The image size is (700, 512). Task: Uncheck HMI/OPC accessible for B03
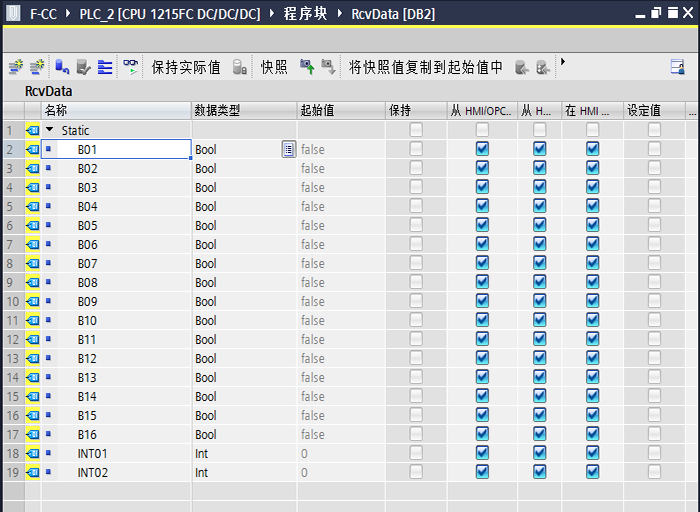click(482, 187)
